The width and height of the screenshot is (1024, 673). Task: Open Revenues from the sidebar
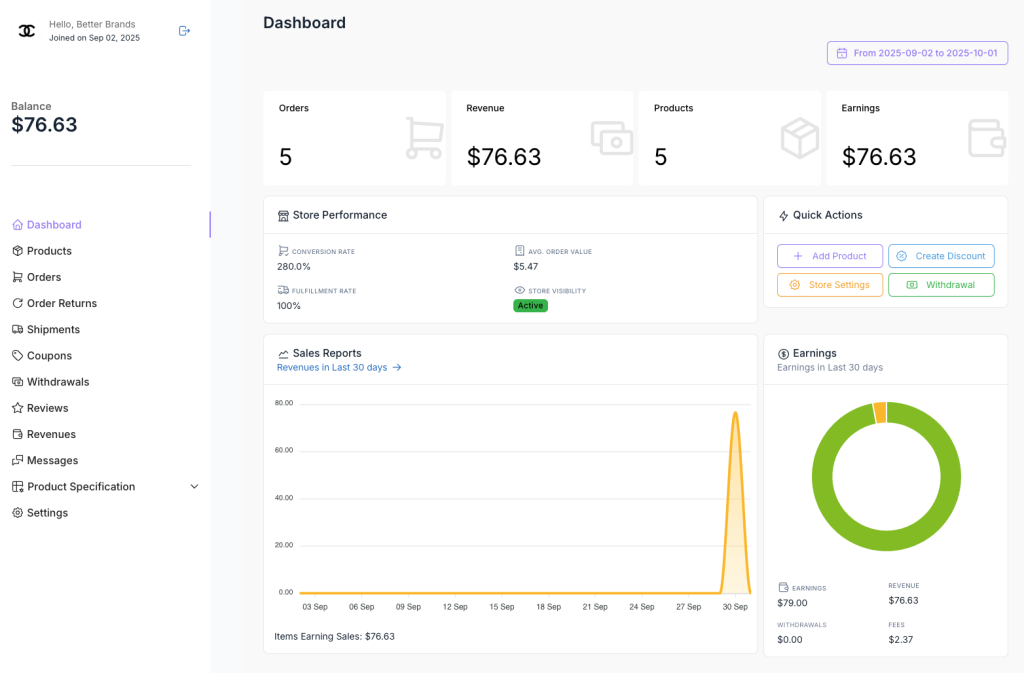[x=51, y=434]
